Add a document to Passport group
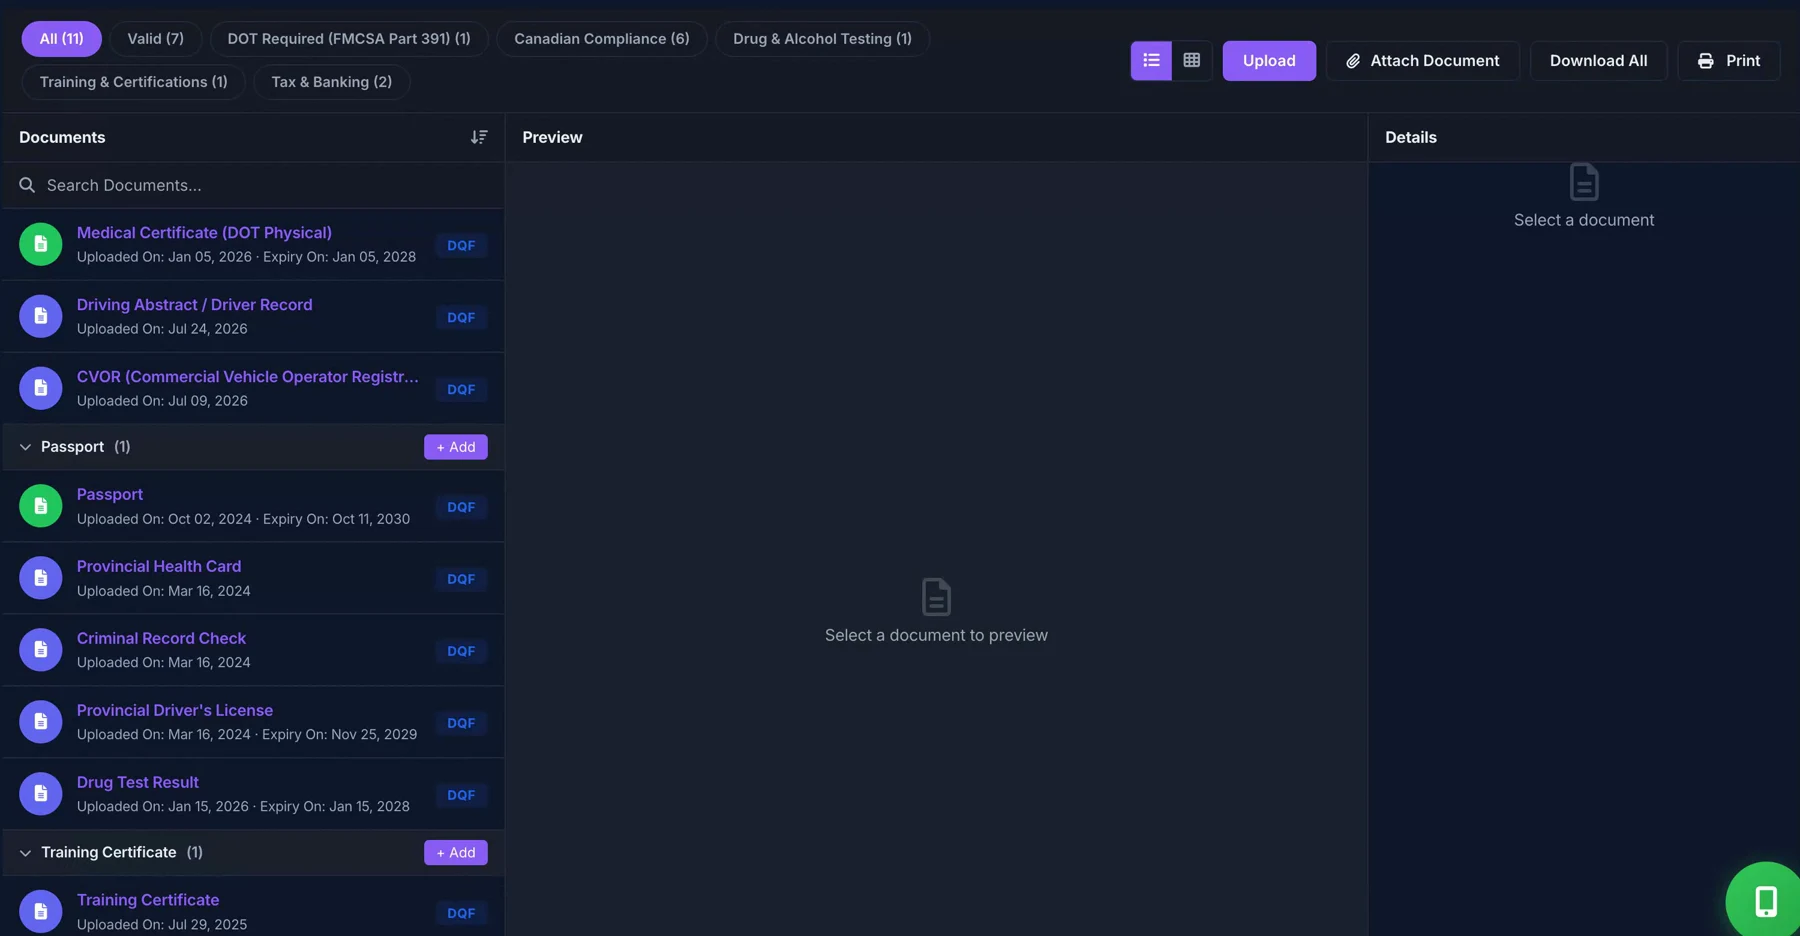Image resolution: width=1800 pixels, height=936 pixels. click(x=456, y=447)
